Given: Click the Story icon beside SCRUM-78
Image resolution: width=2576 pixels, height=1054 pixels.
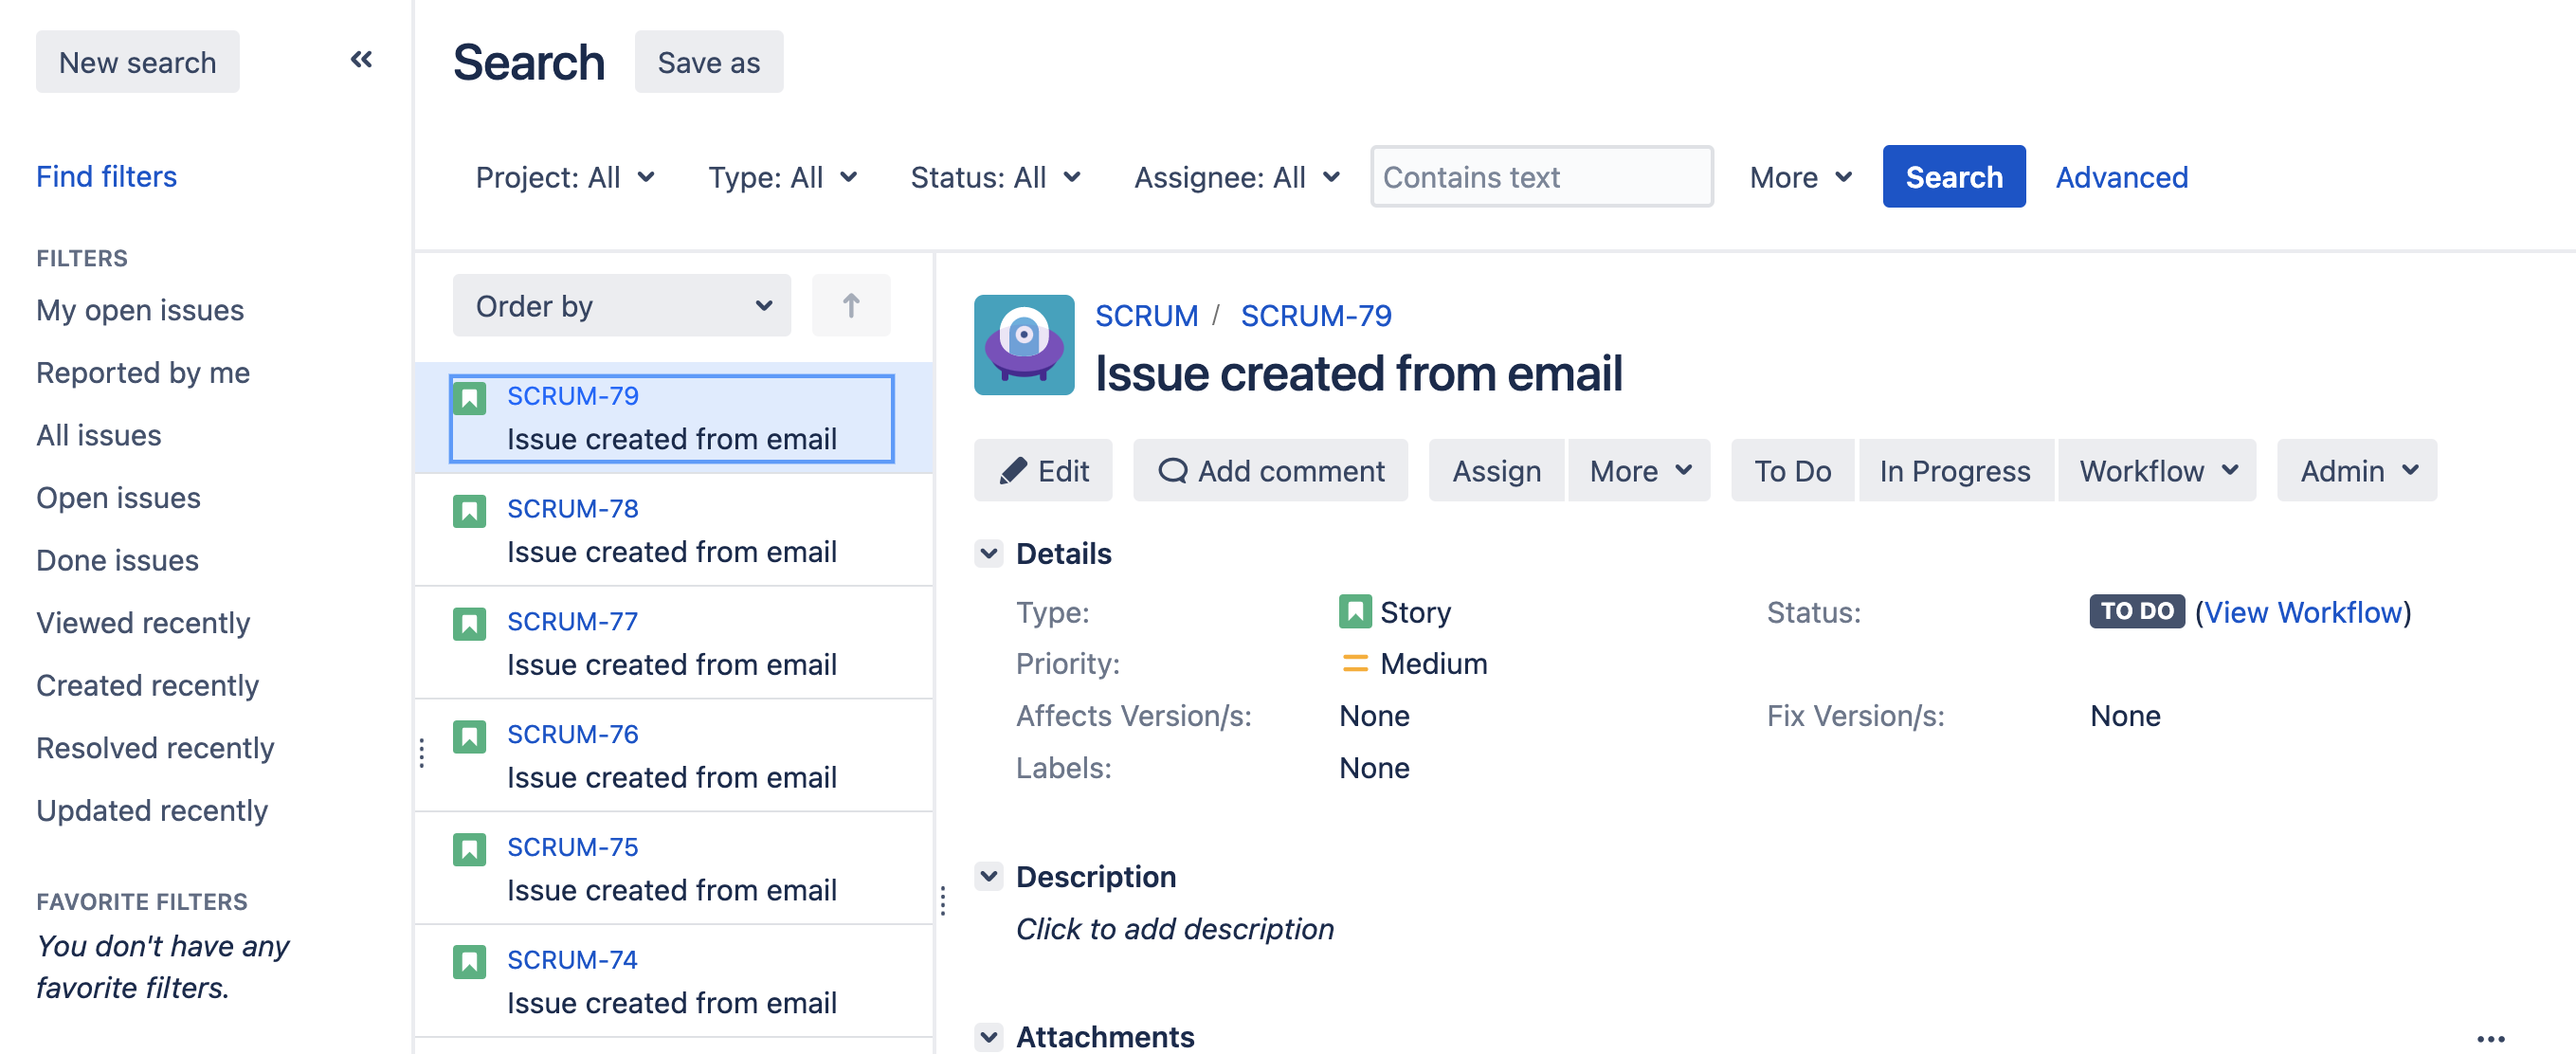Looking at the screenshot, I should click(x=469, y=511).
